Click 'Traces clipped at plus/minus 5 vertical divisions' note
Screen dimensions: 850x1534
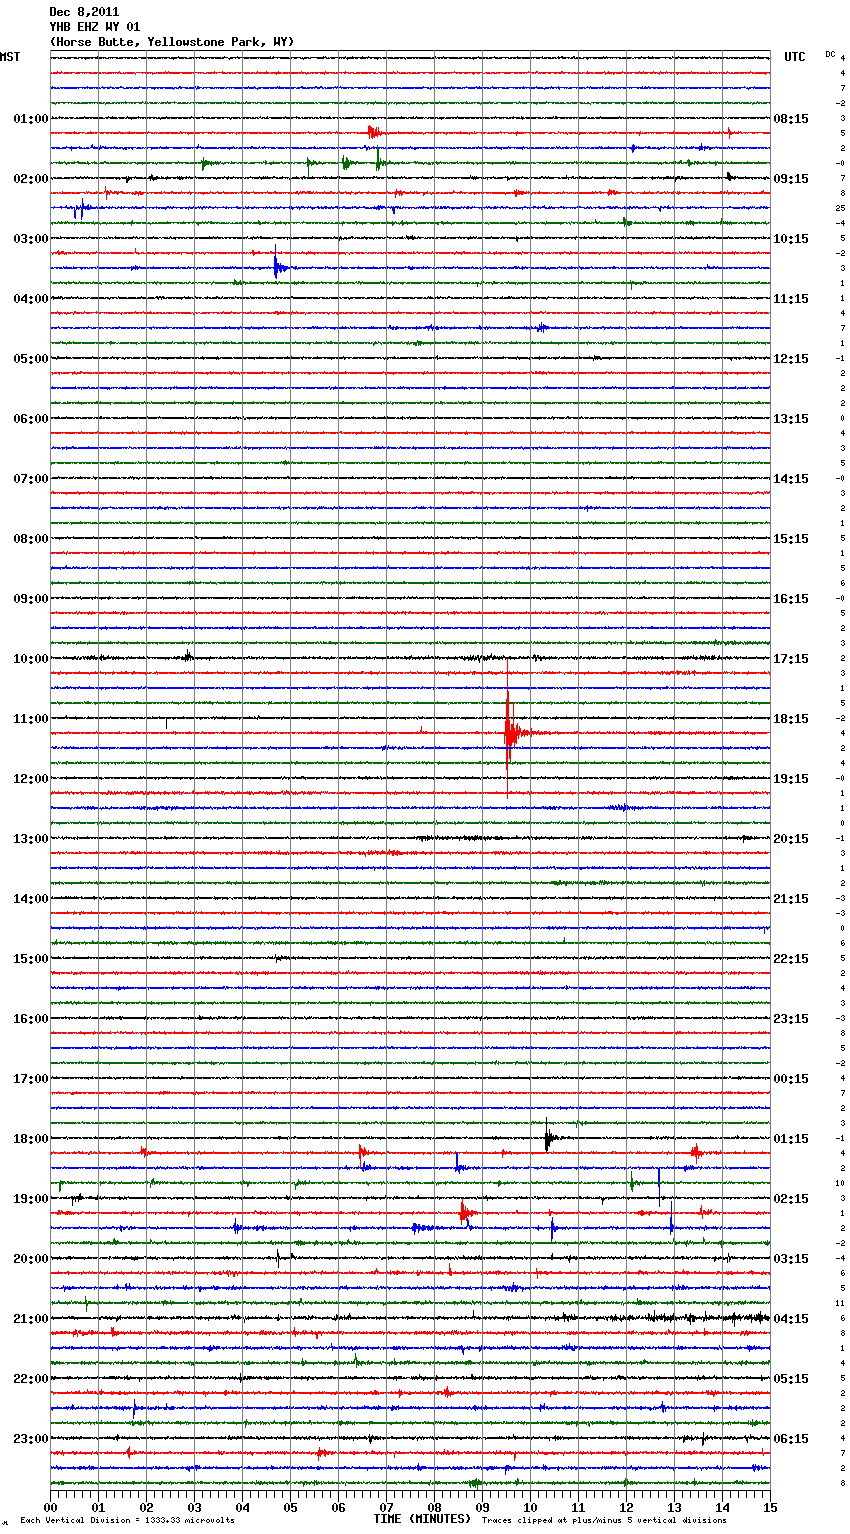coord(604,1520)
